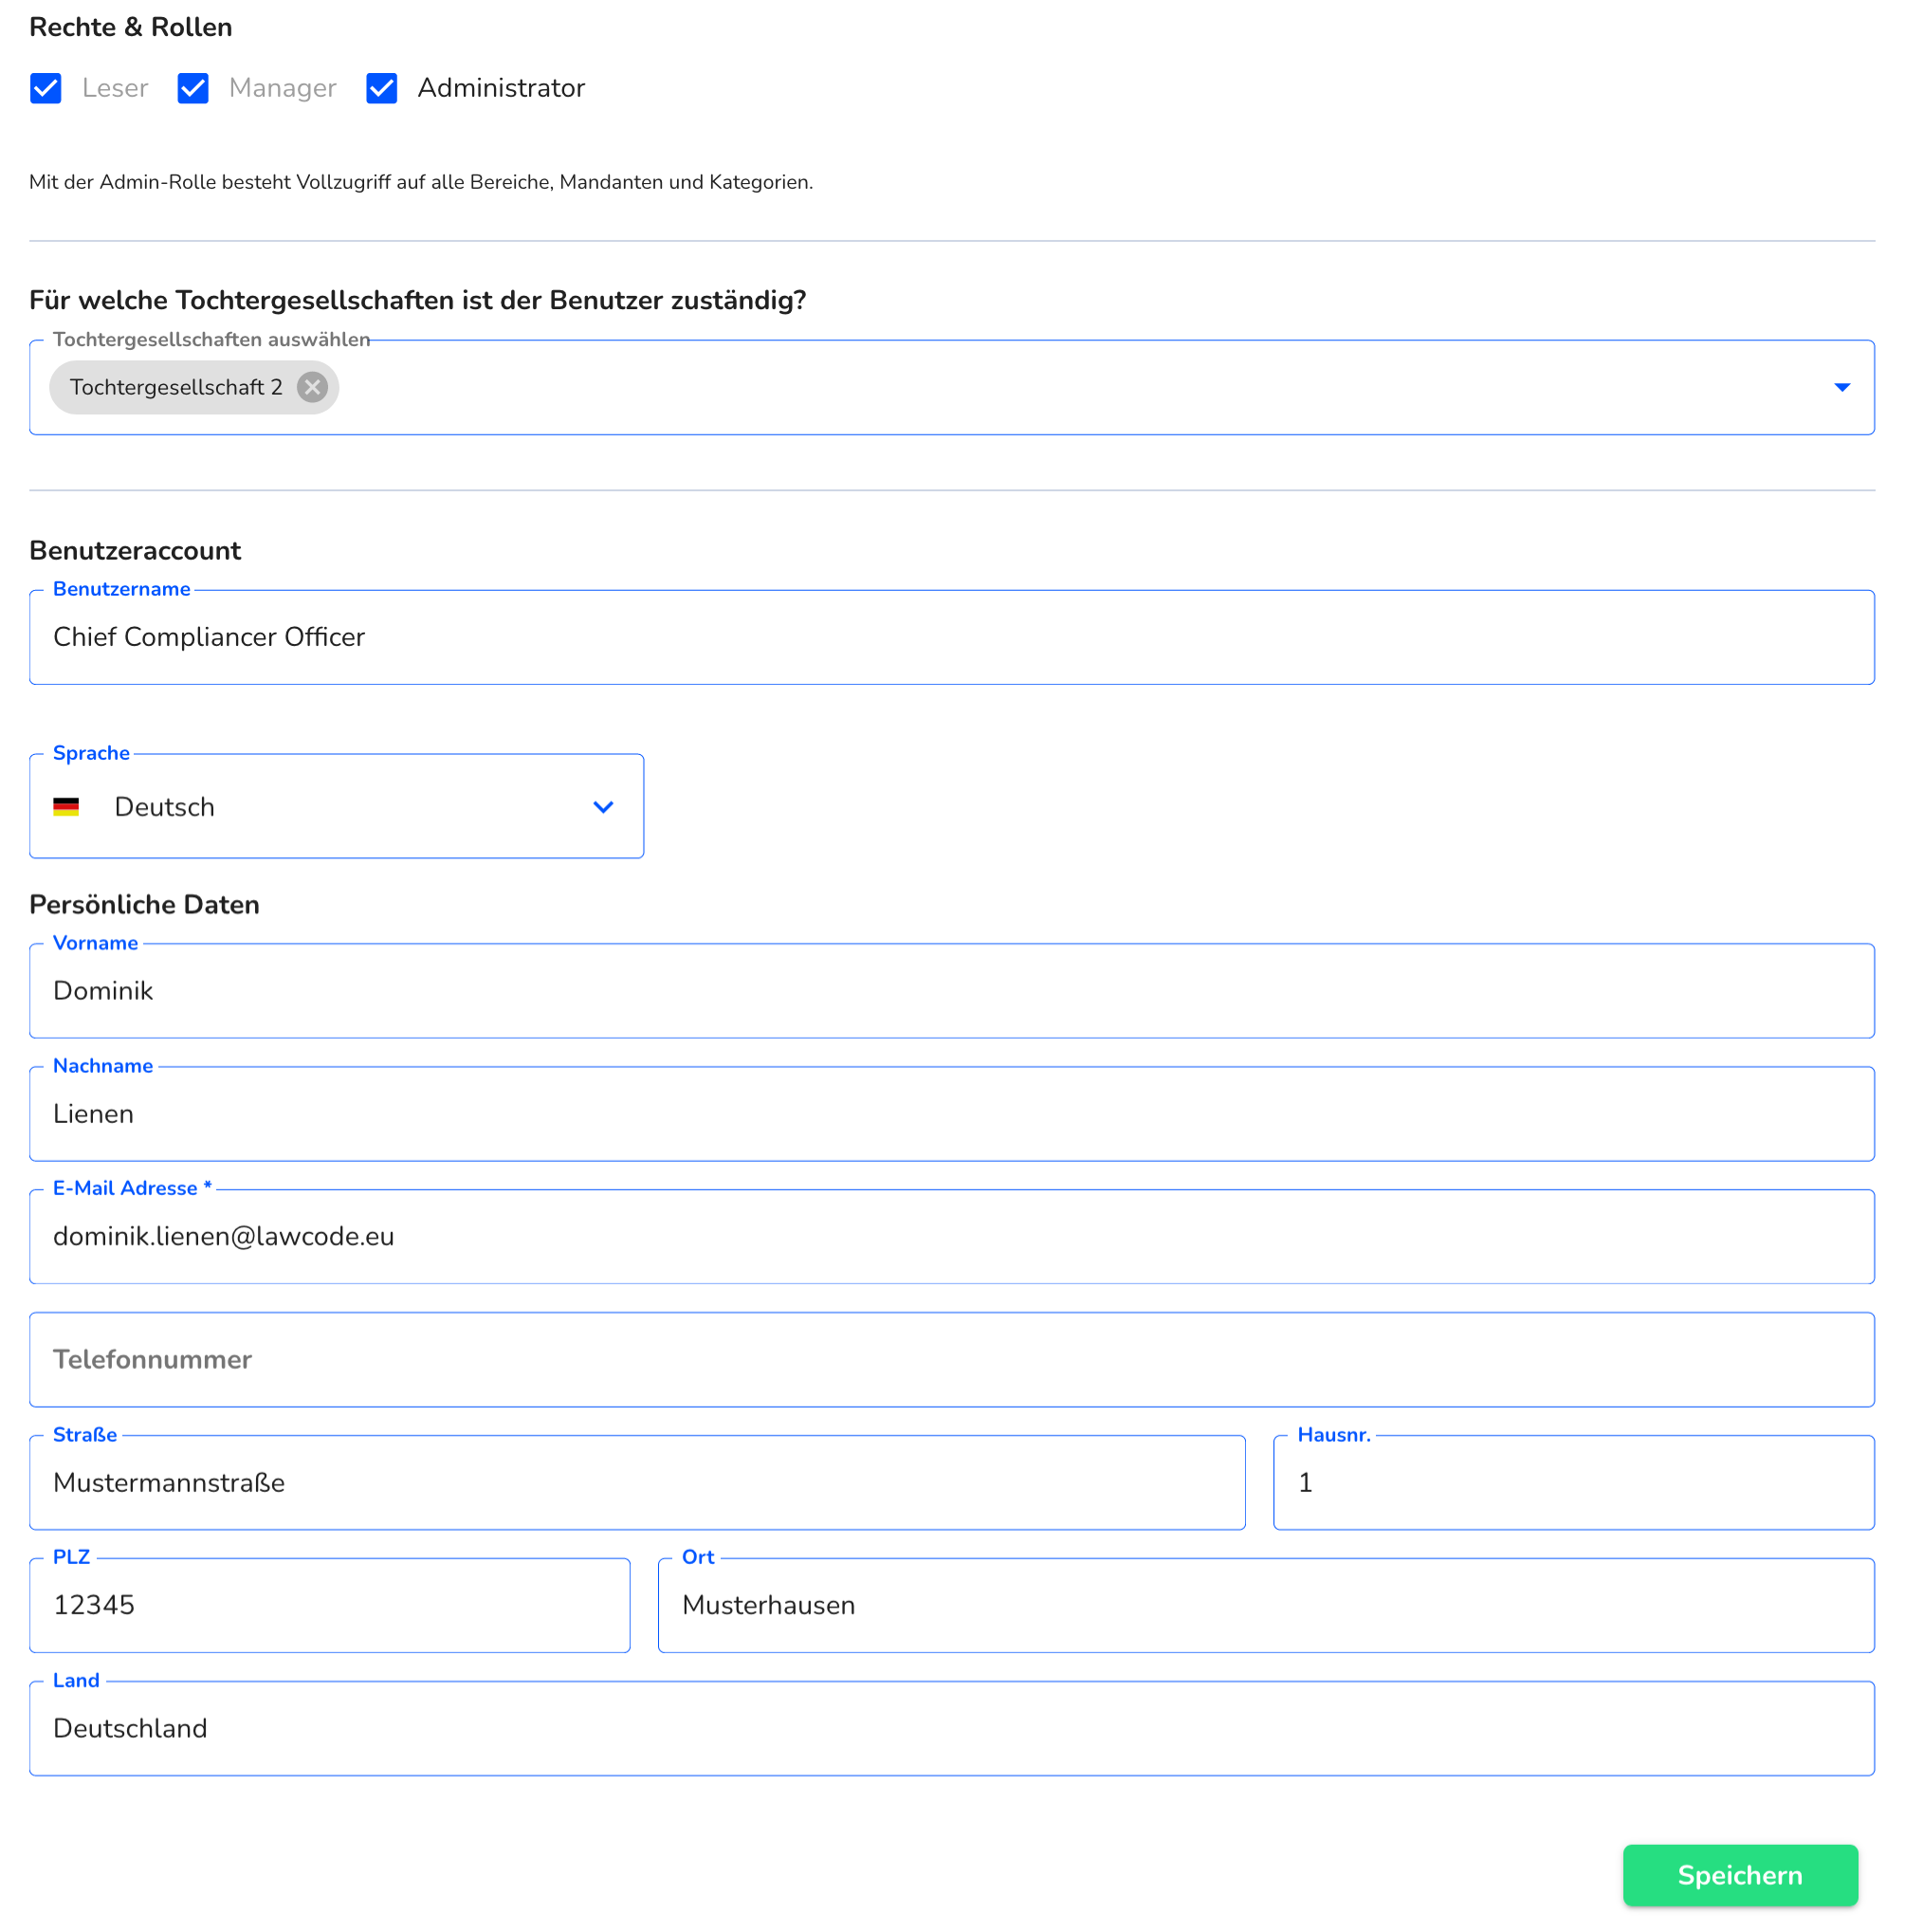Edit the Benutzername field
The width and height of the screenshot is (1905, 1932).
(x=952, y=637)
